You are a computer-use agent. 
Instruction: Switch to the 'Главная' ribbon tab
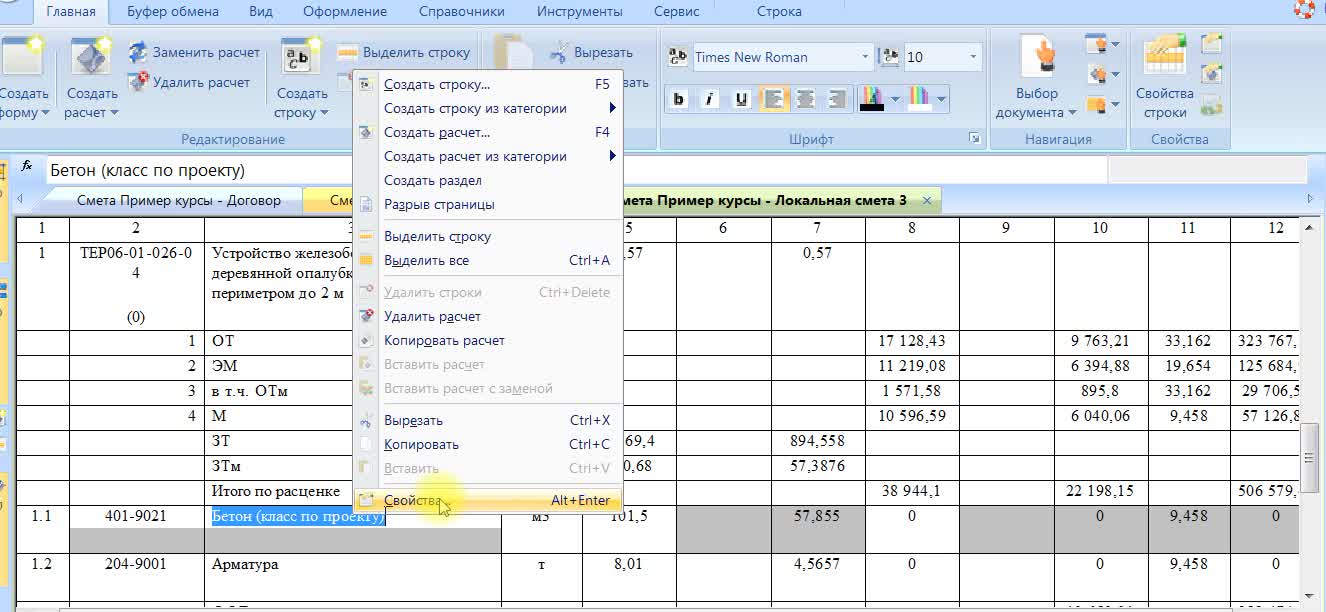click(x=70, y=12)
